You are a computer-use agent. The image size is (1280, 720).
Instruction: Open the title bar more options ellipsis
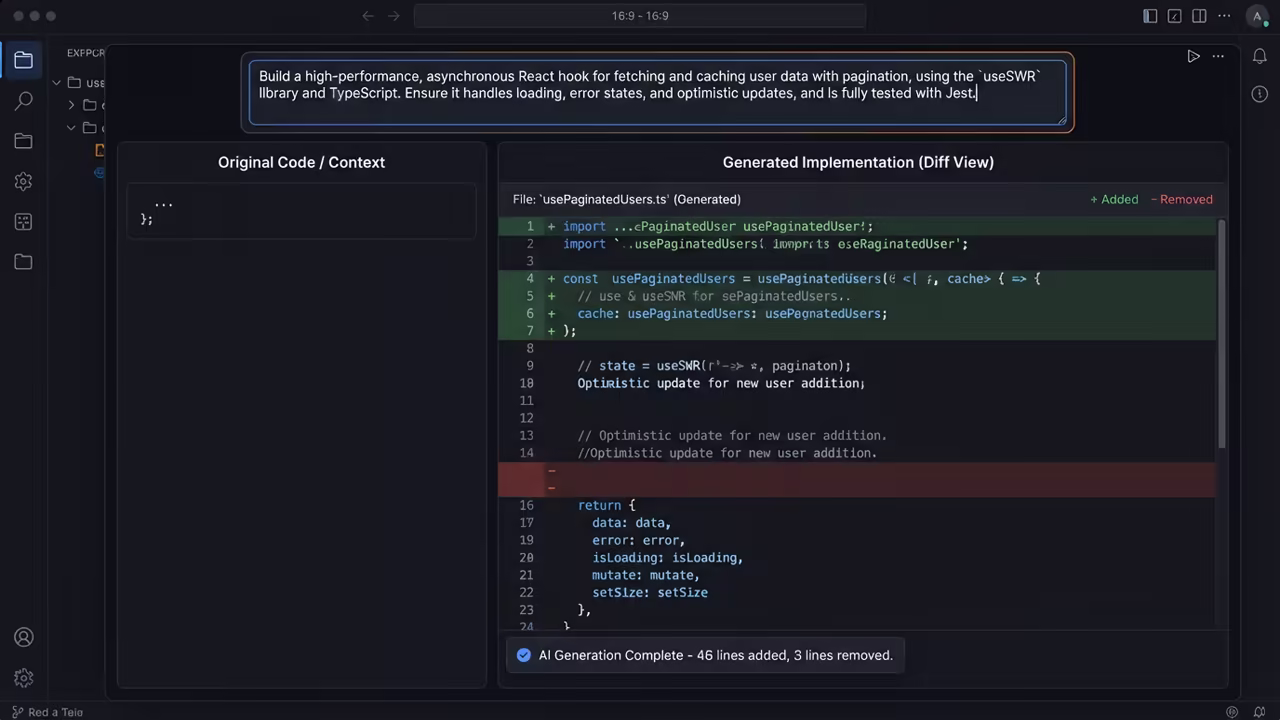[x=1224, y=16]
